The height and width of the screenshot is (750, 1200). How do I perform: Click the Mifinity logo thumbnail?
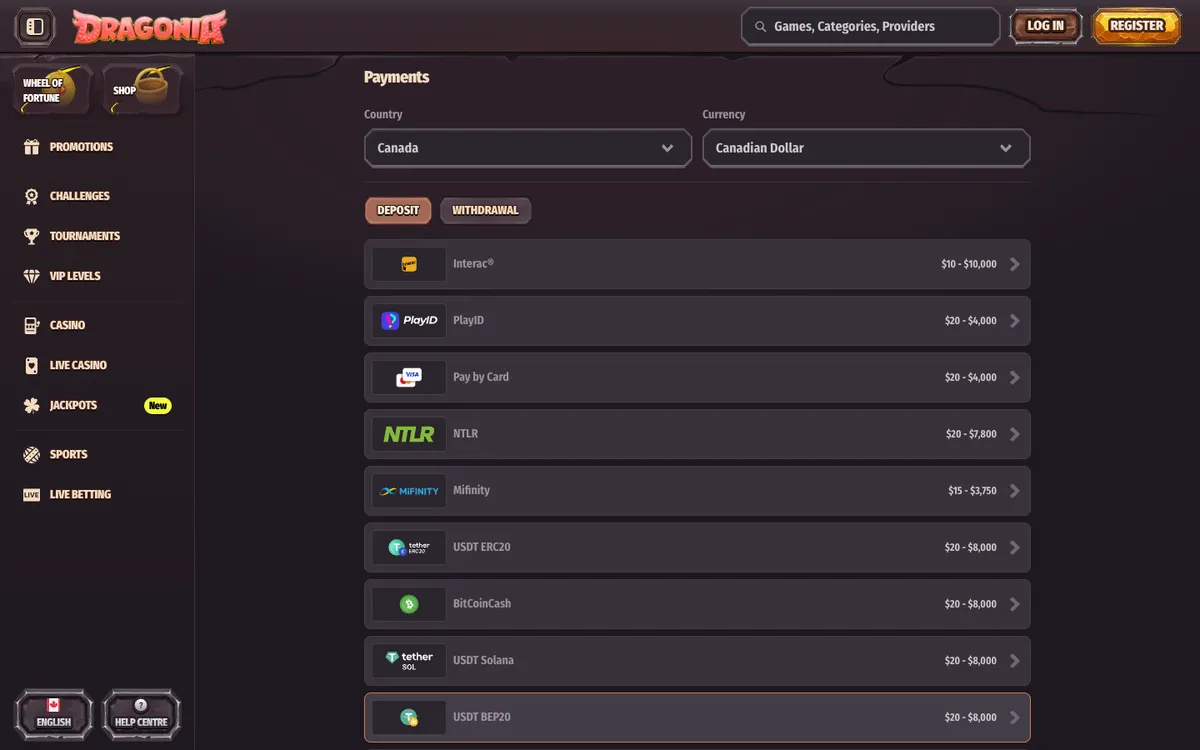point(409,491)
